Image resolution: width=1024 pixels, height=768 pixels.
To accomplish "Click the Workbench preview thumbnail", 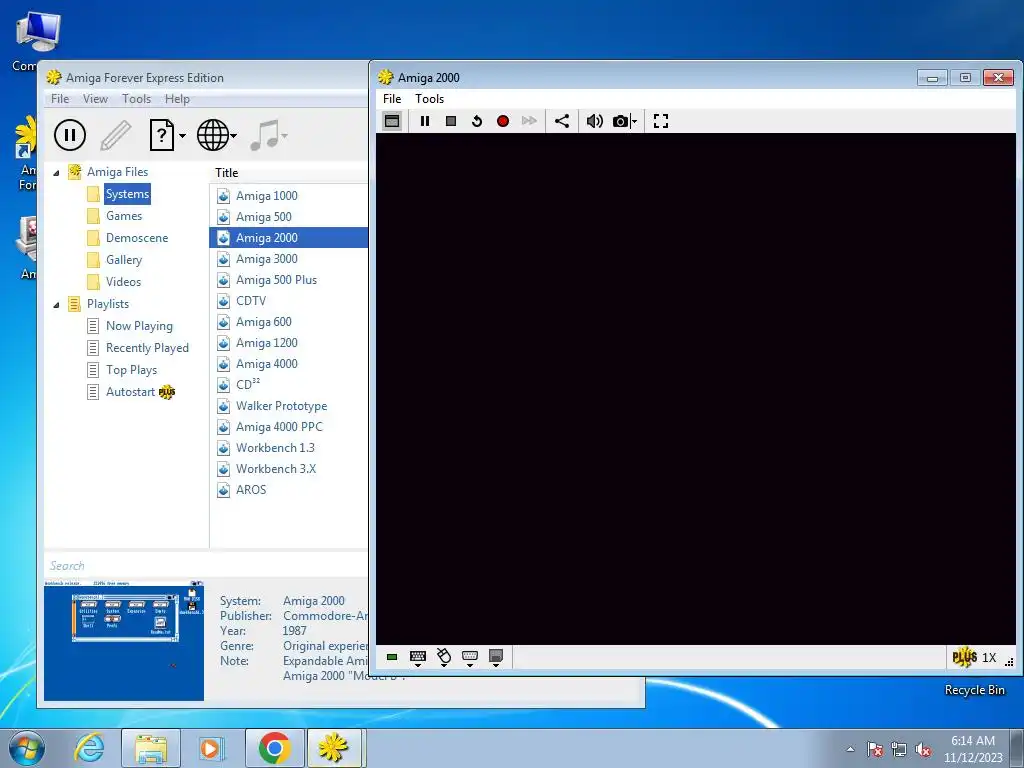I will pos(124,640).
